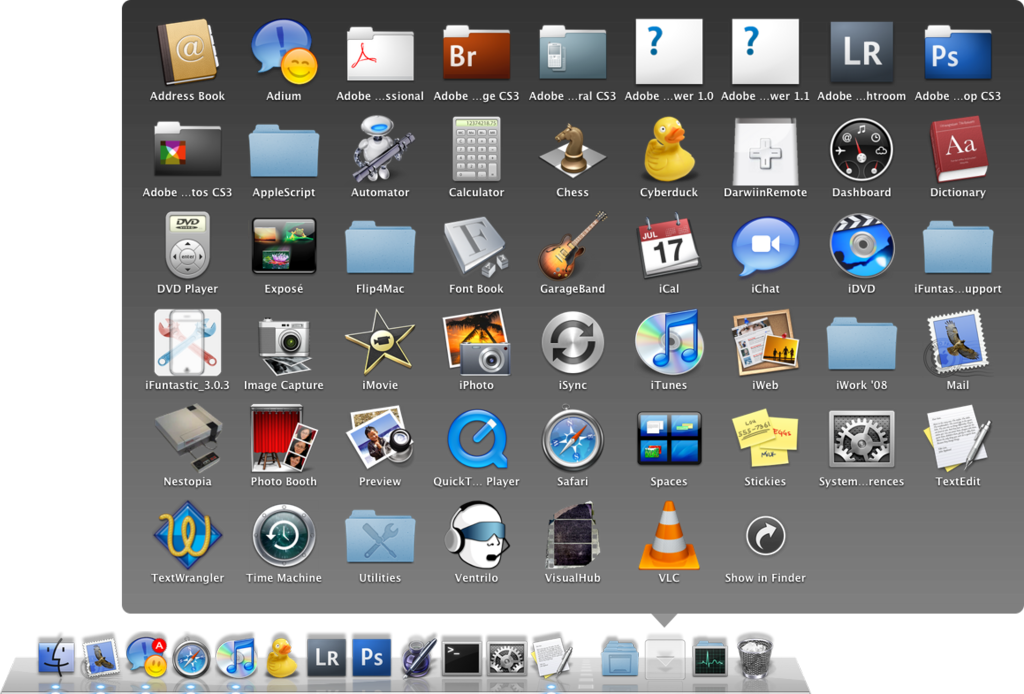Open Adobe Lightroom in the grid

click(861, 52)
